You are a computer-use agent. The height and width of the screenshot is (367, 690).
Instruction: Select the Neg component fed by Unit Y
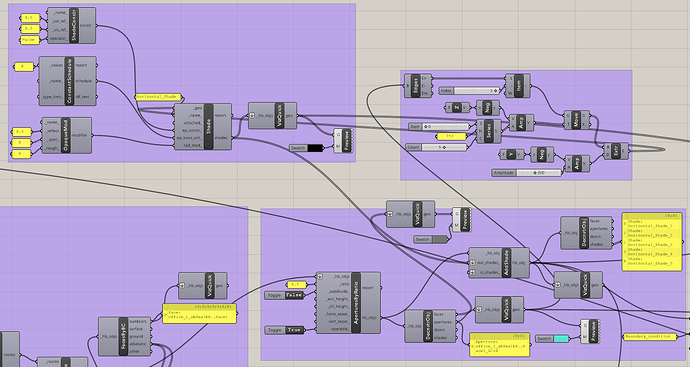[x=542, y=154]
